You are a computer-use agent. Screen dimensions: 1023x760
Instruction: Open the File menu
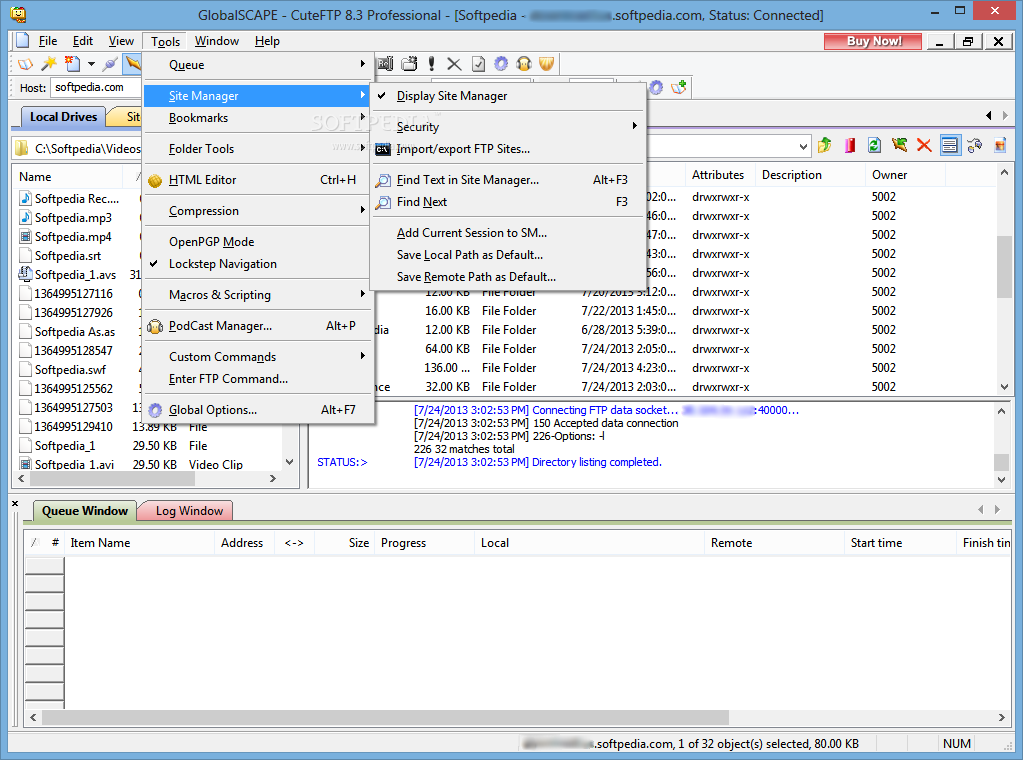click(x=48, y=41)
